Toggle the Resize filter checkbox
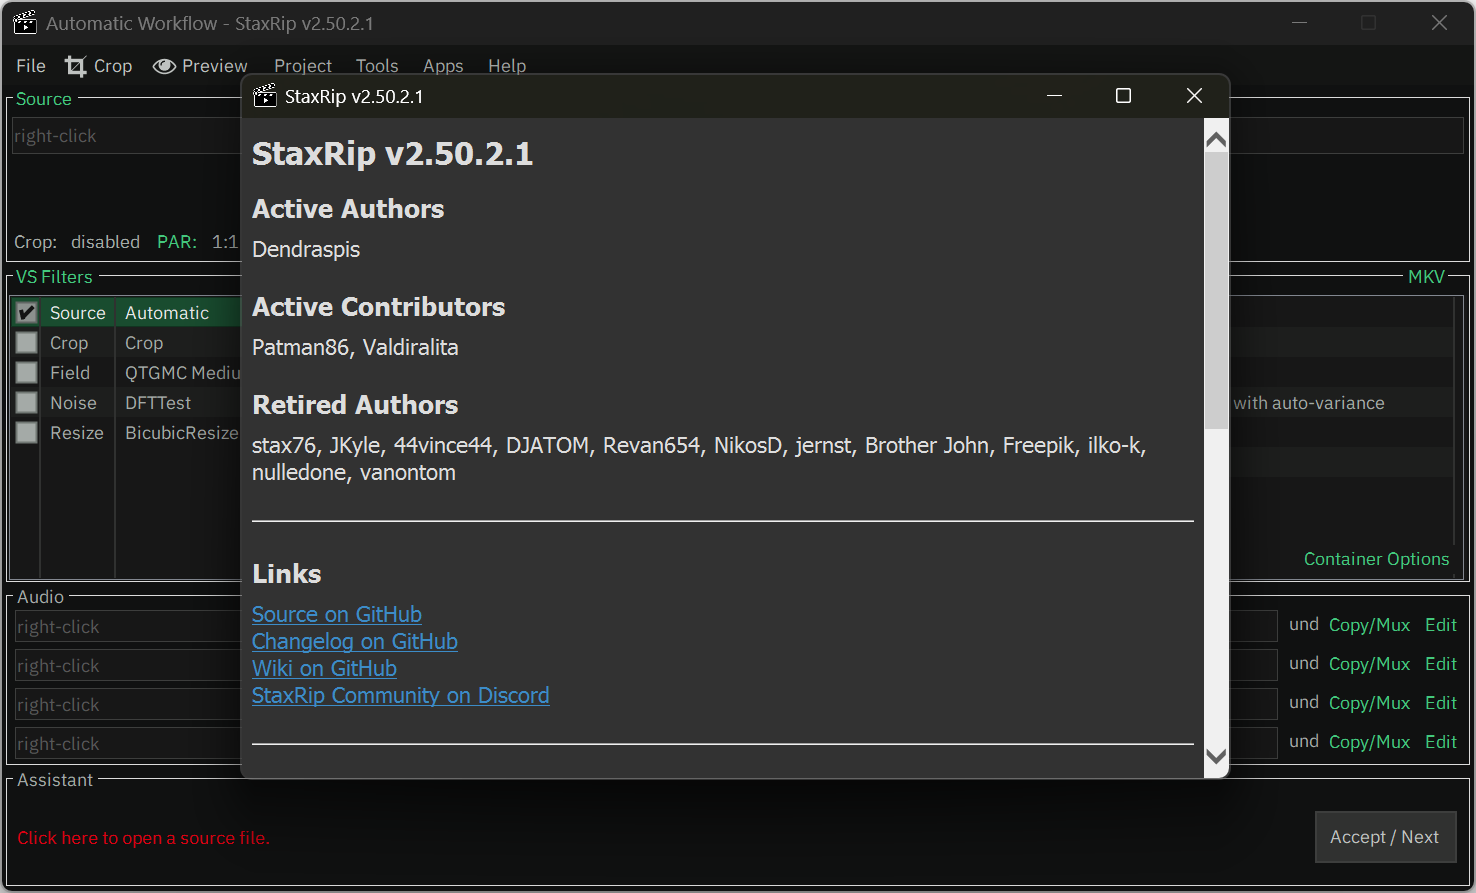 [27, 433]
